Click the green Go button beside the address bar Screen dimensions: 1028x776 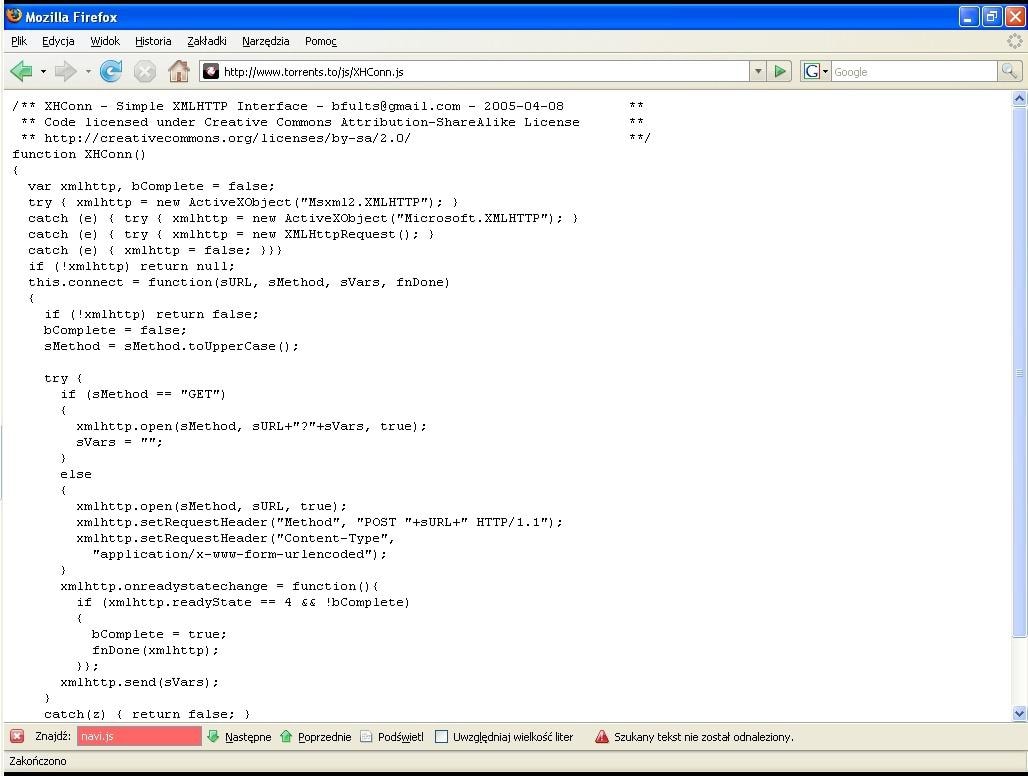781,71
